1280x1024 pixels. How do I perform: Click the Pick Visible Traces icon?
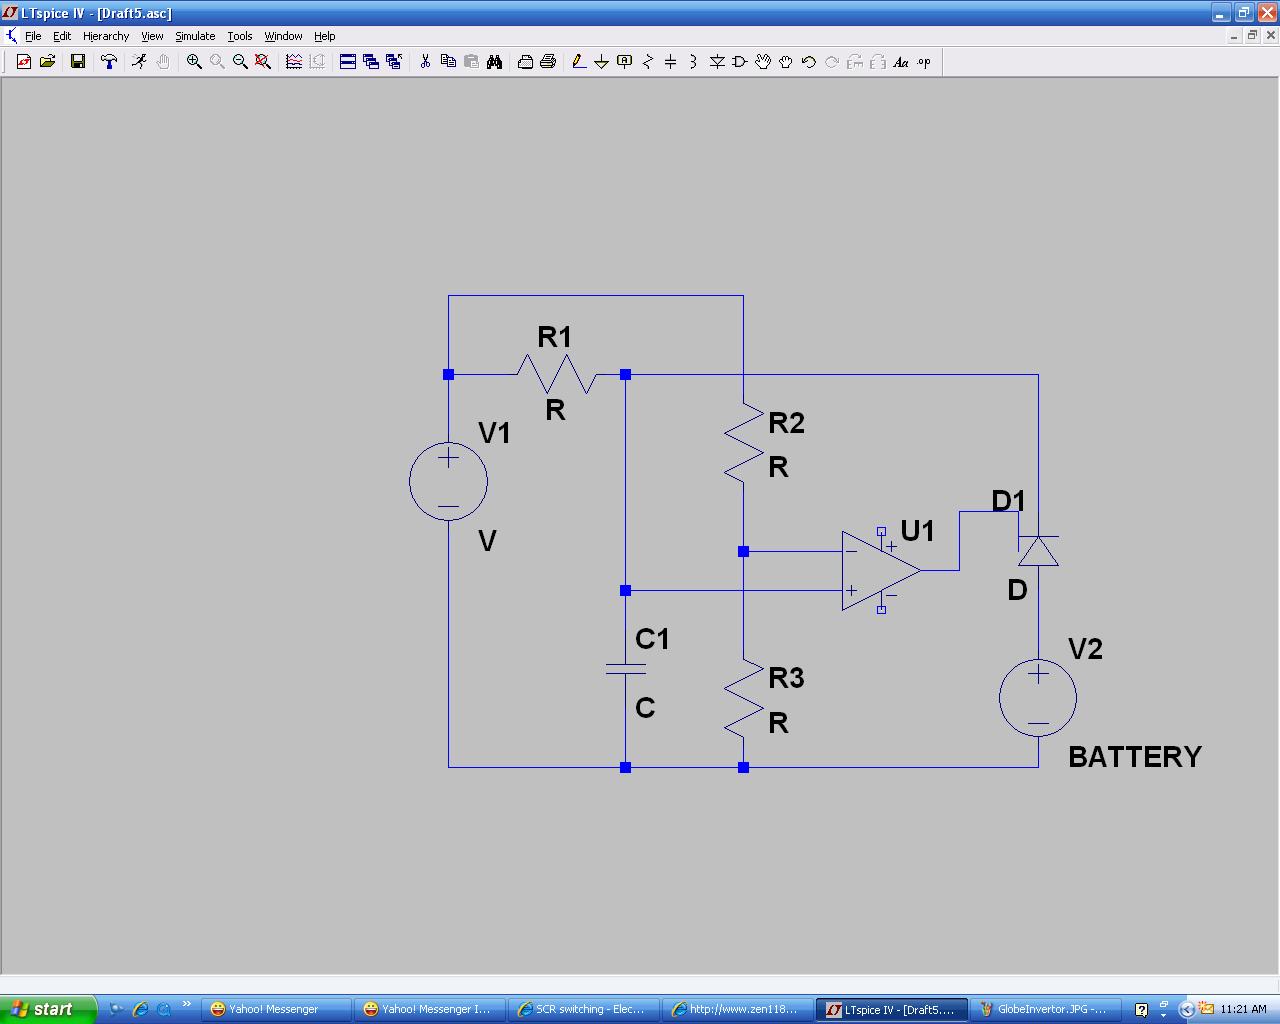tap(294, 62)
